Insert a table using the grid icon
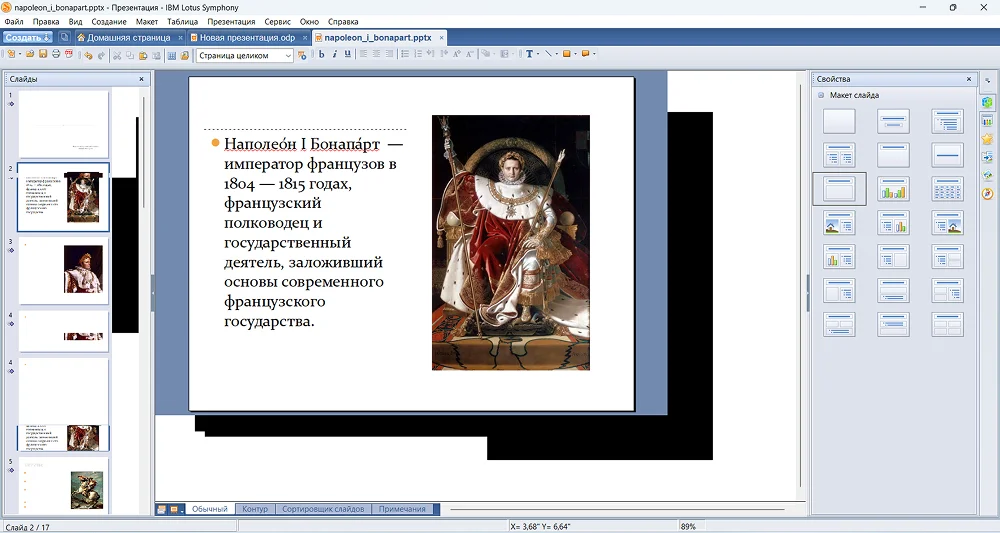Screen dimensions: 1000x533 click(171, 55)
